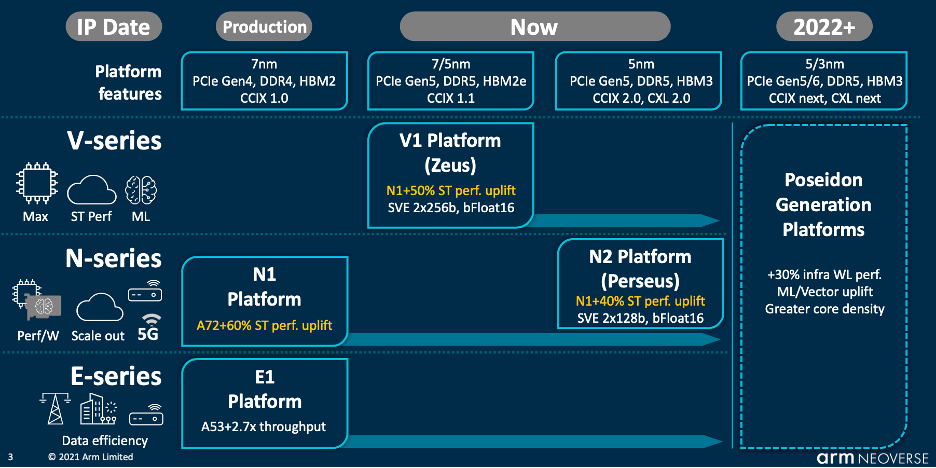Click the 7nm PCIe Gen4 platform features box
The height and width of the screenshot is (468, 936).
tap(264, 81)
